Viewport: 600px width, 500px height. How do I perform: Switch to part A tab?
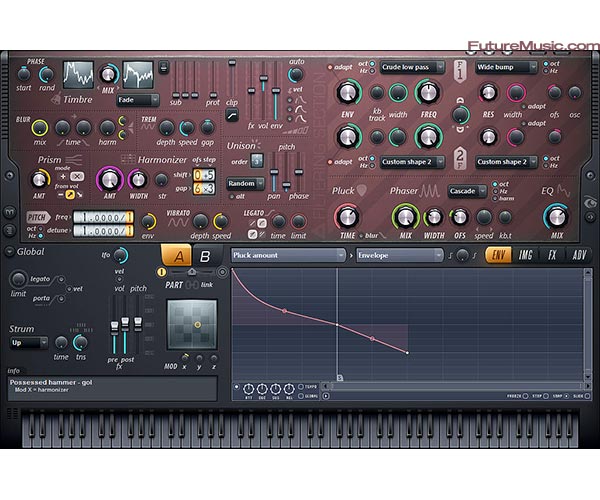(177, 256)
